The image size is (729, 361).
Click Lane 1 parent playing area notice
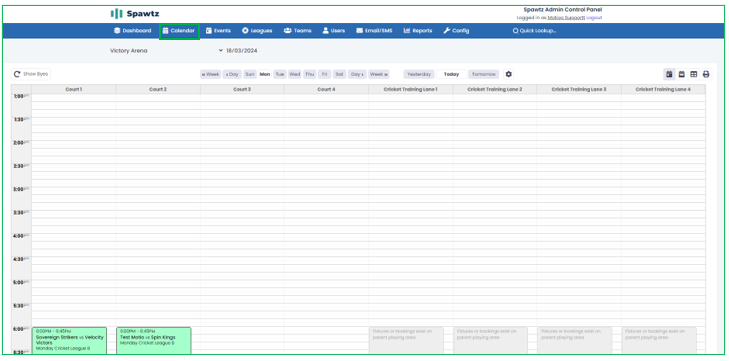(406, 341)
